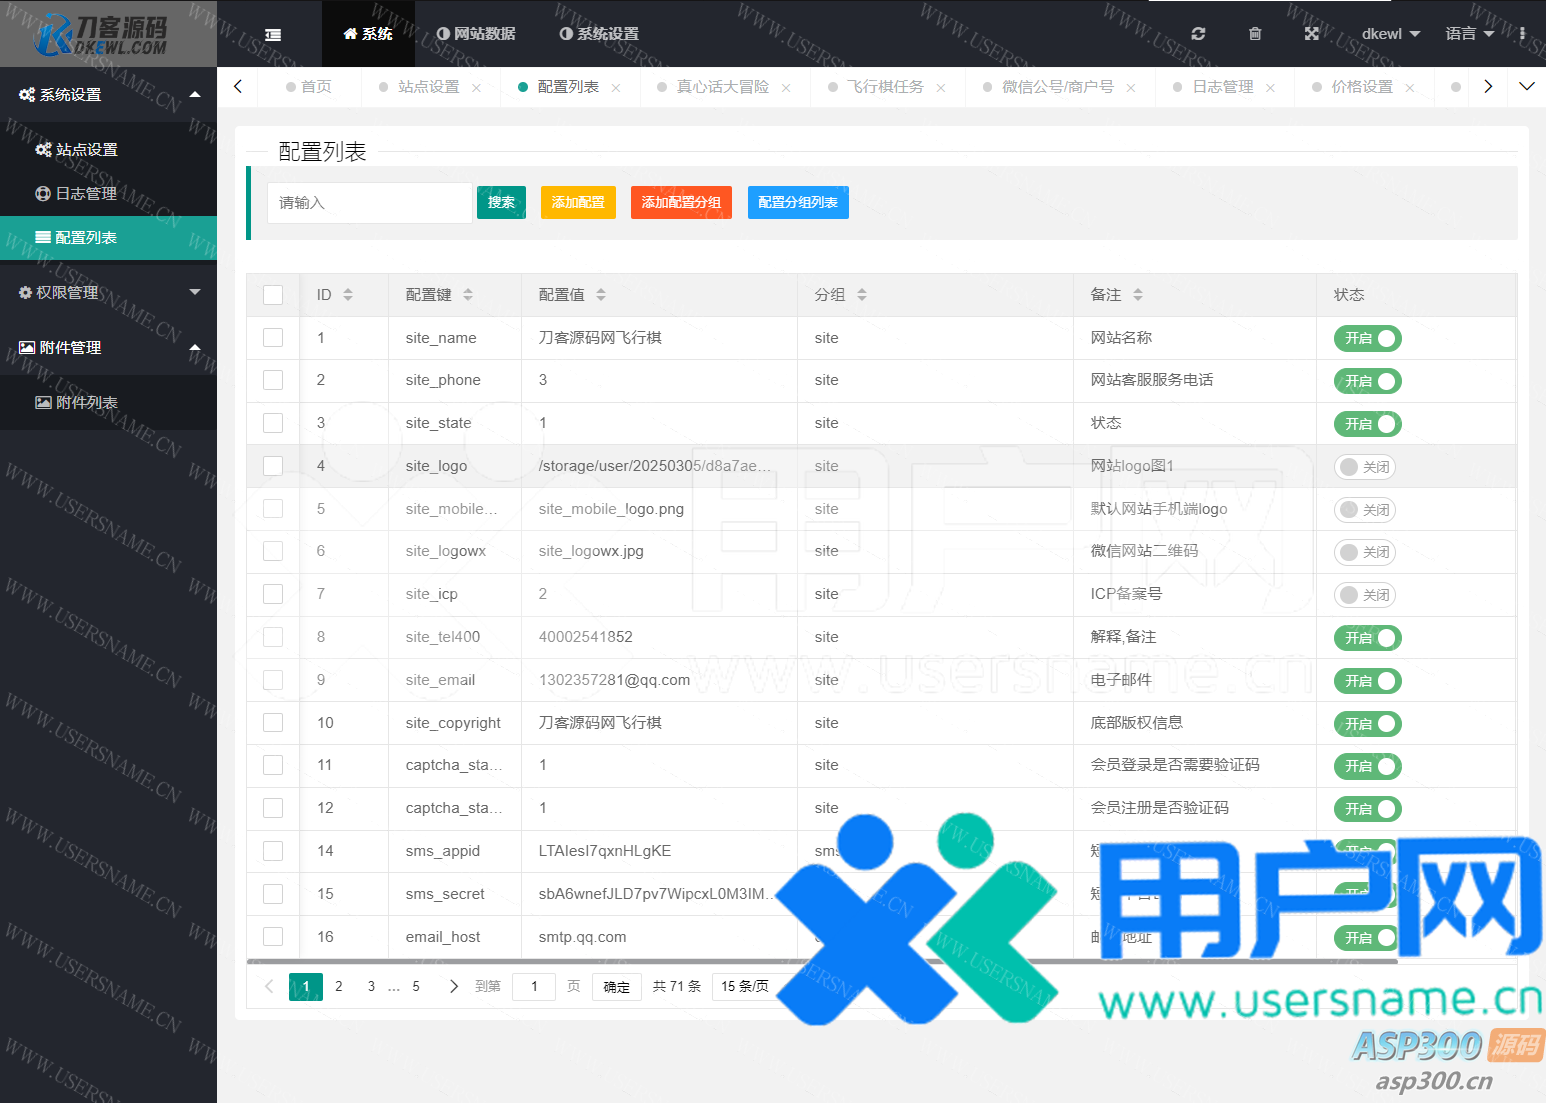The height and width of the screenshot is (1103, 1546).
Task: Click the 请输入 search input field
Action: (370, 203)
